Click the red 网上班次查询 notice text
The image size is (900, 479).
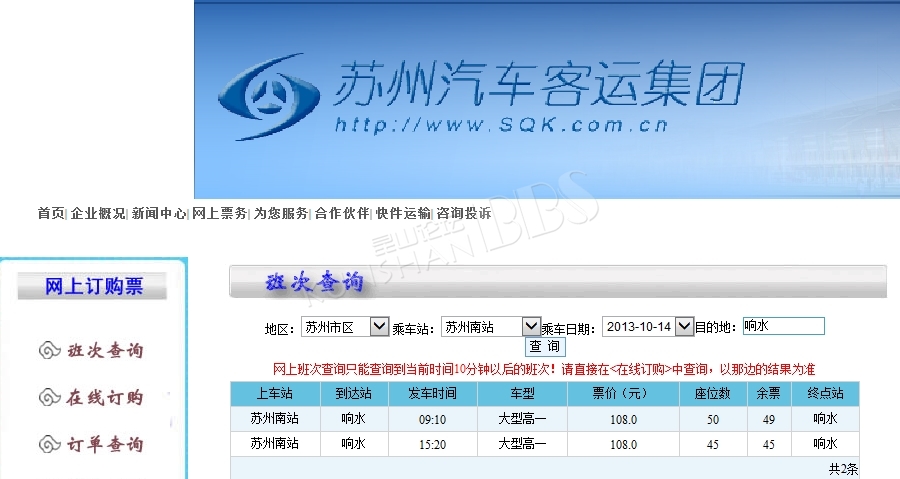point(544,369)
